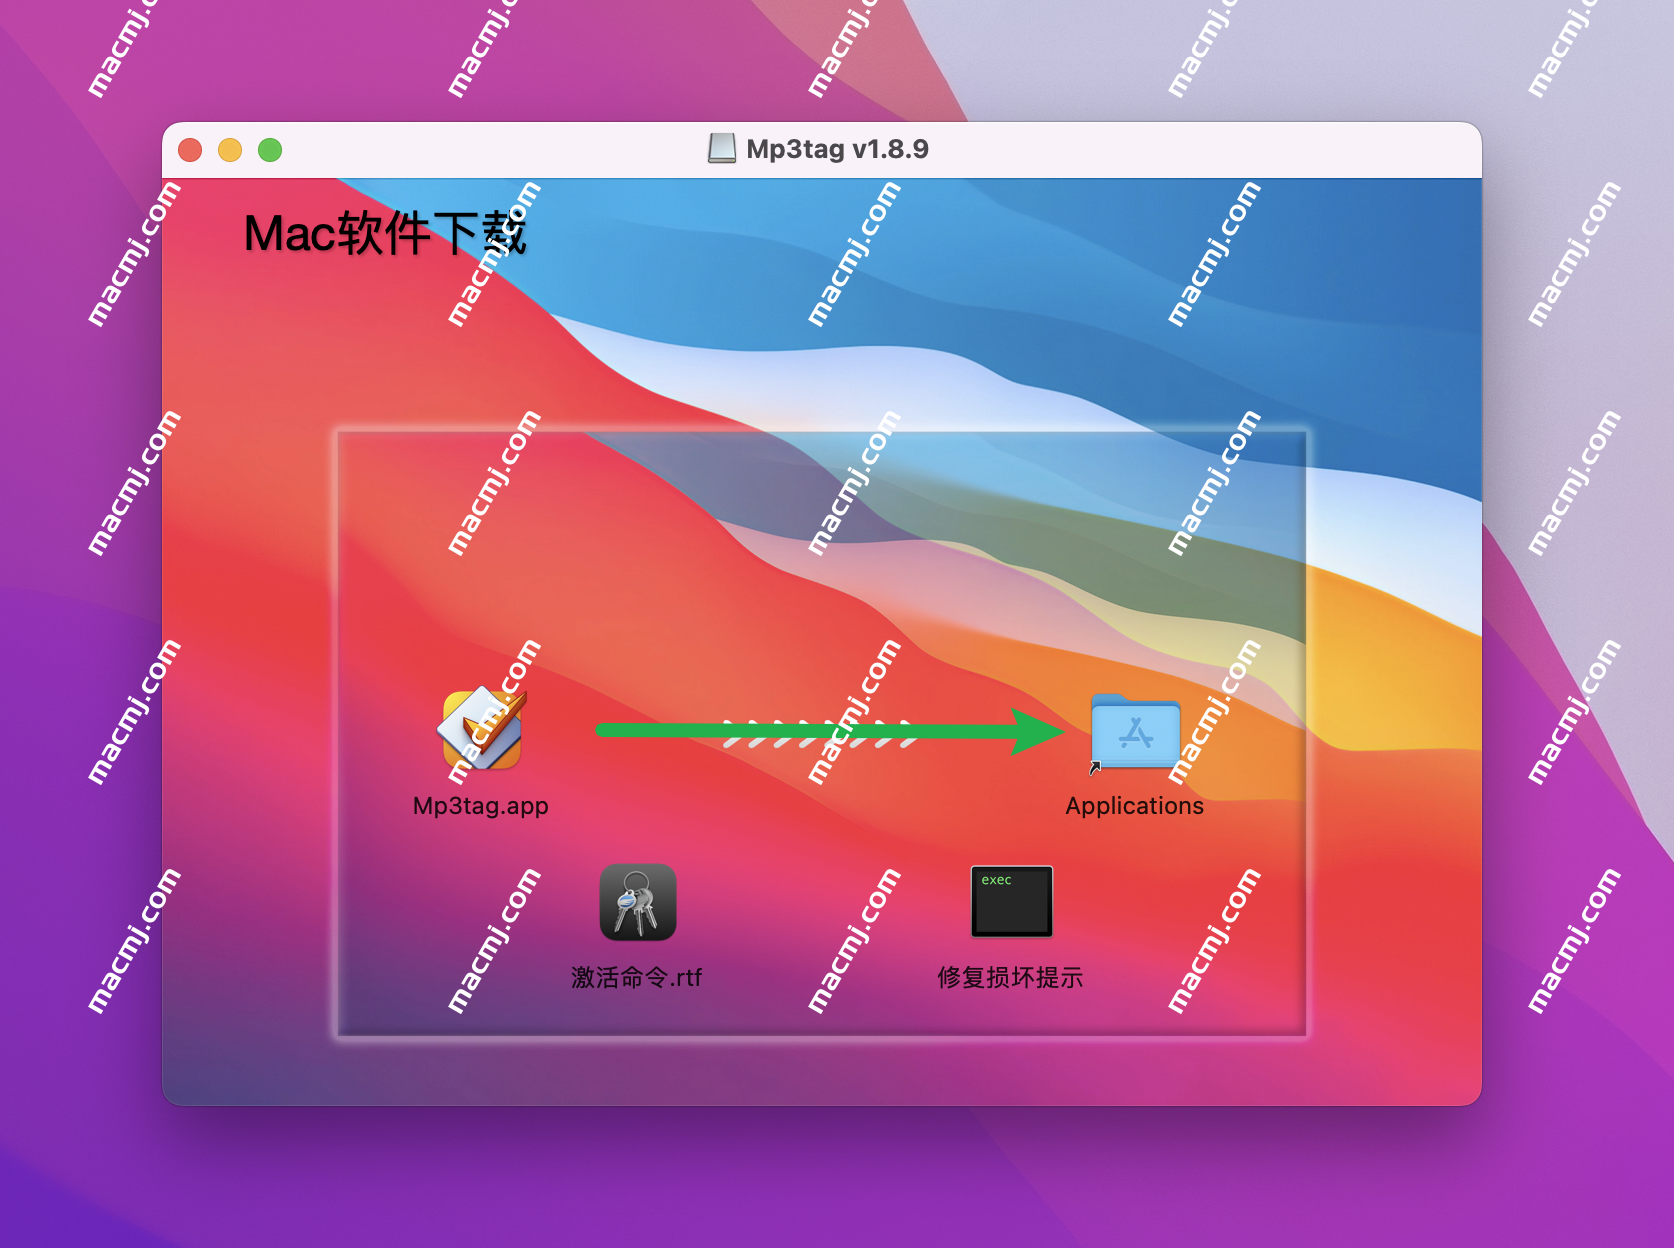Click the Mp3tag.app file name label
Image resolution: width=1674 pixels, height=1248 pixels.
click(481, 806)
